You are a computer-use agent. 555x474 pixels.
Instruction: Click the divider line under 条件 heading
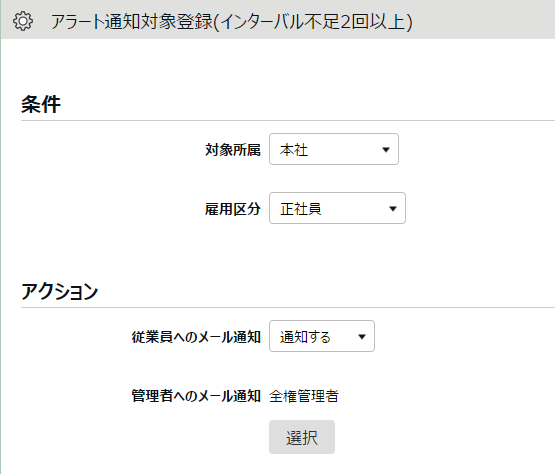coord(288,120)
